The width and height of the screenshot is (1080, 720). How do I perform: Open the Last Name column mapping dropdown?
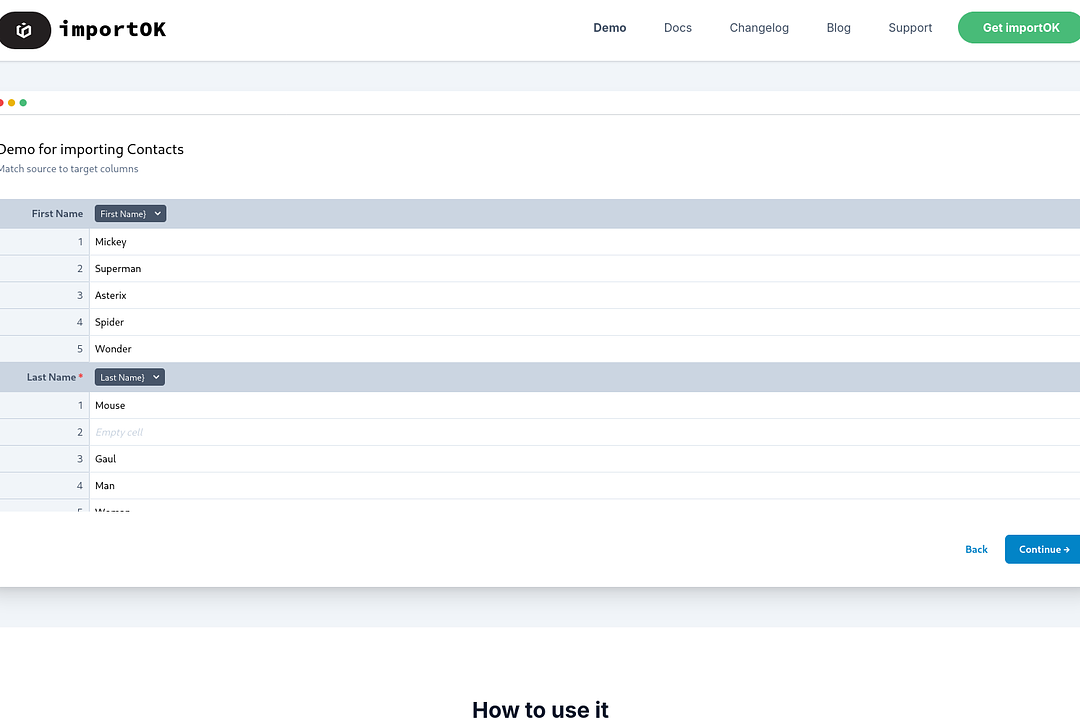point(130,377)
